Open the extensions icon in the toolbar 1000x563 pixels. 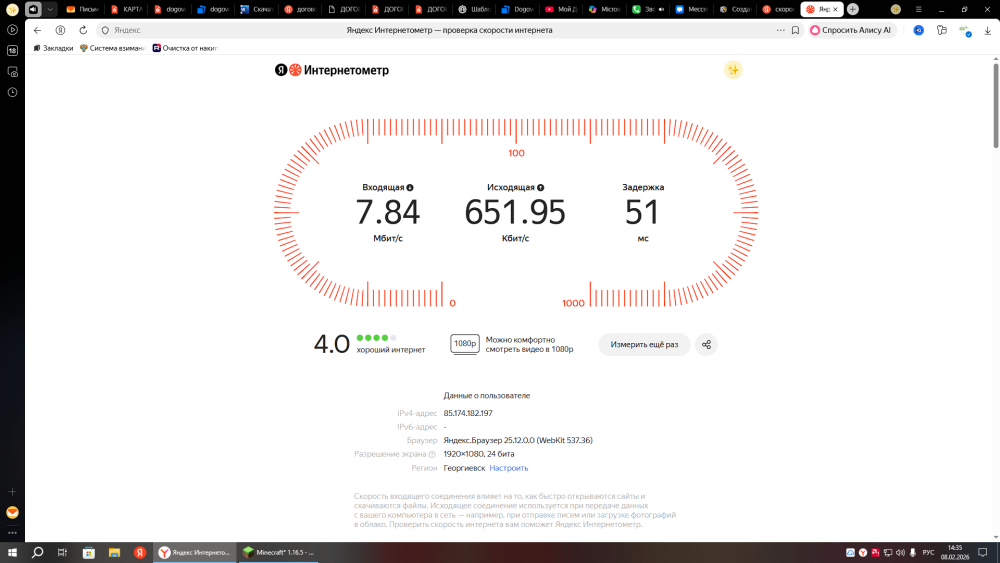(941, 30)
